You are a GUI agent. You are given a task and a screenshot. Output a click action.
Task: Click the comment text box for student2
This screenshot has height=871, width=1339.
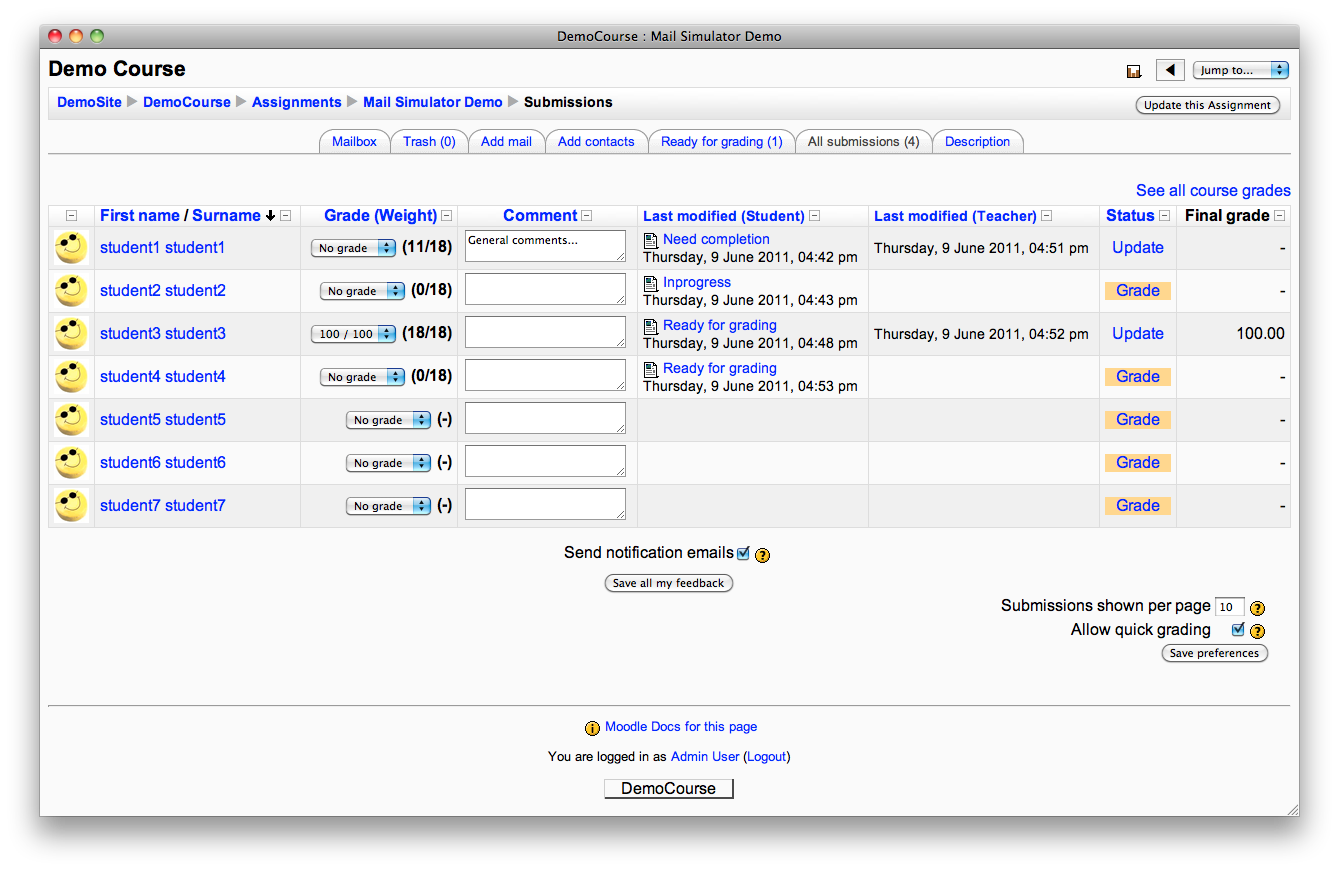[545, 290]
